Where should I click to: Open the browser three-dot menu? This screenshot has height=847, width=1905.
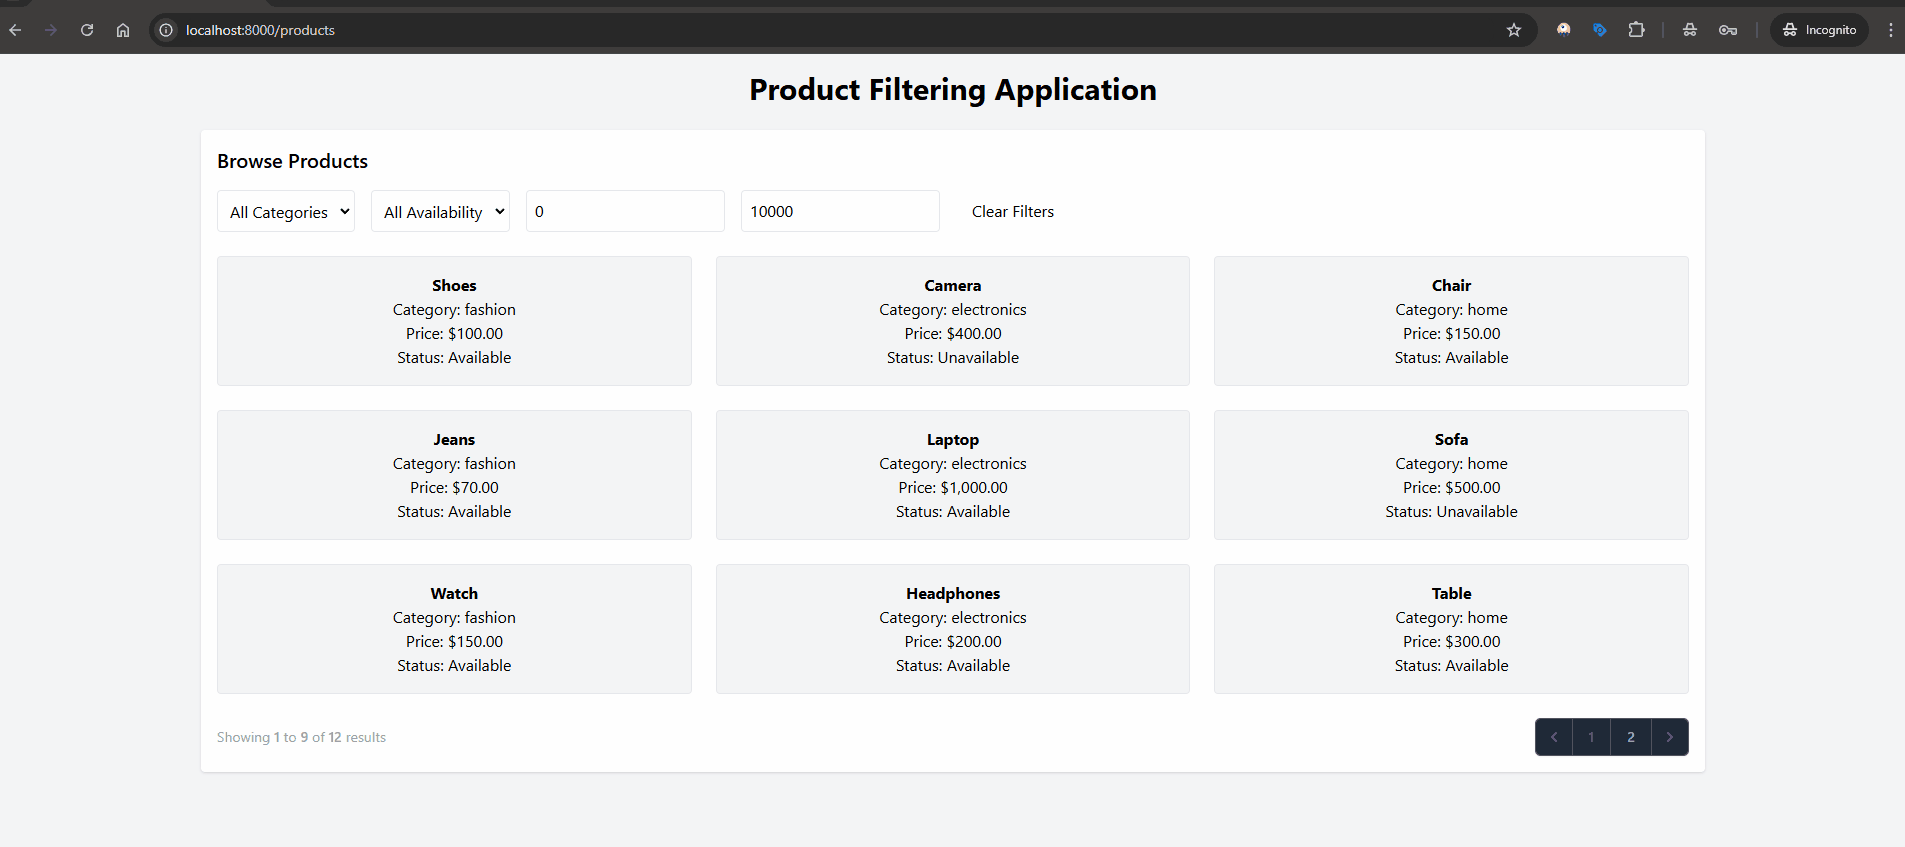1890,30
